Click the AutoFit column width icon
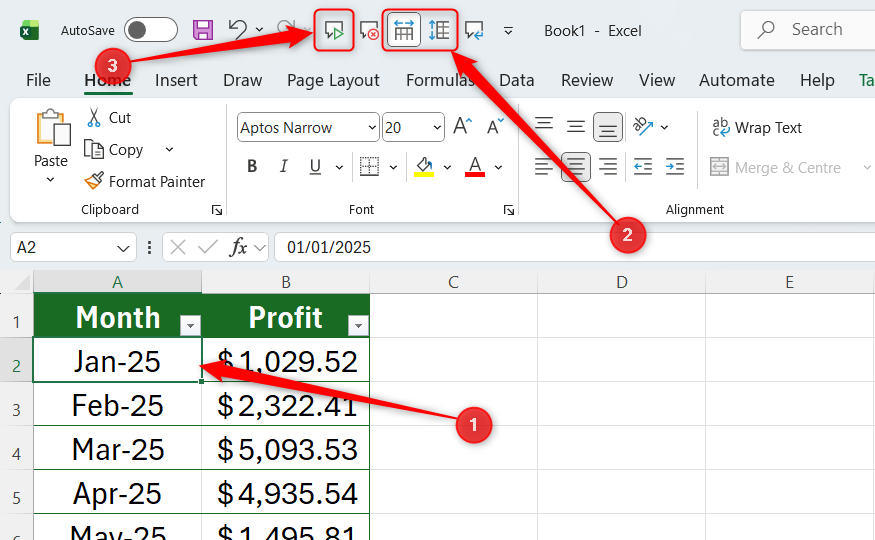The height and width of the screenshot is (540, 875). coord(404,30)
